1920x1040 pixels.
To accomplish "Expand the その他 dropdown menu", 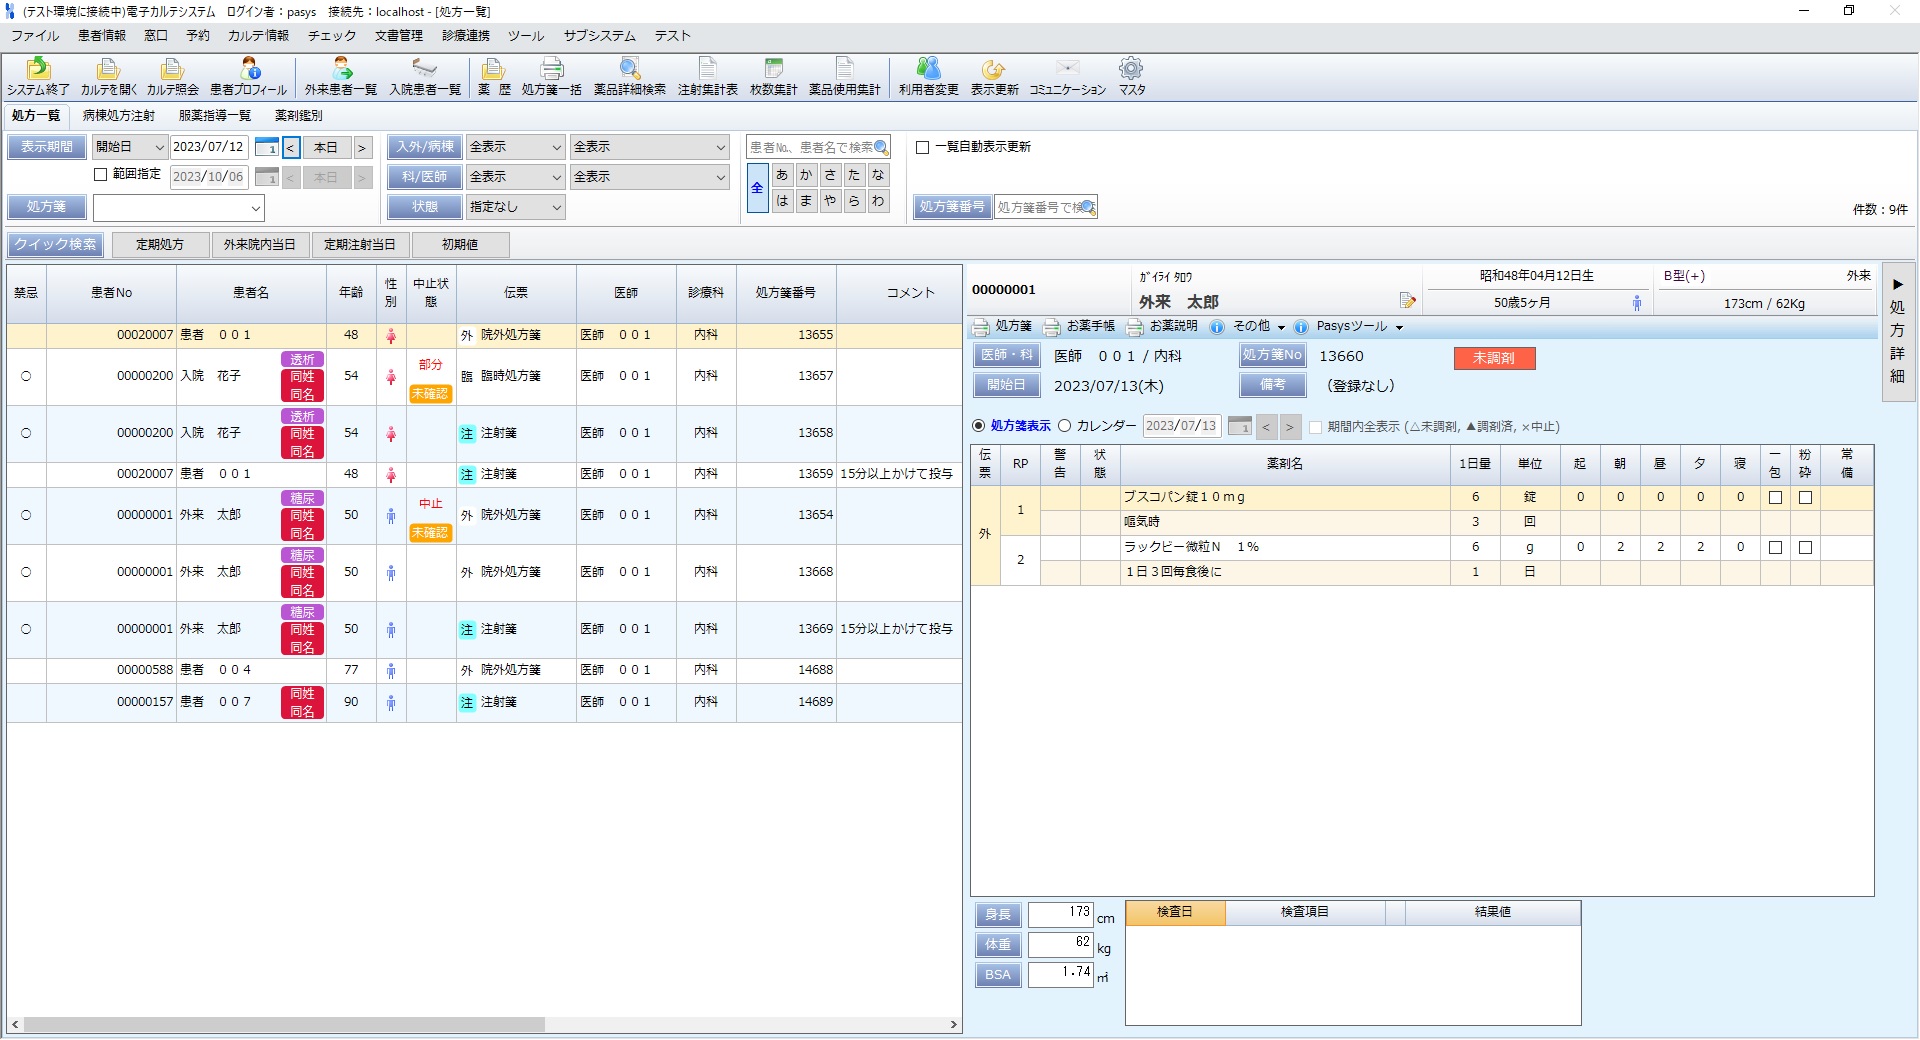I will 1258,327.
